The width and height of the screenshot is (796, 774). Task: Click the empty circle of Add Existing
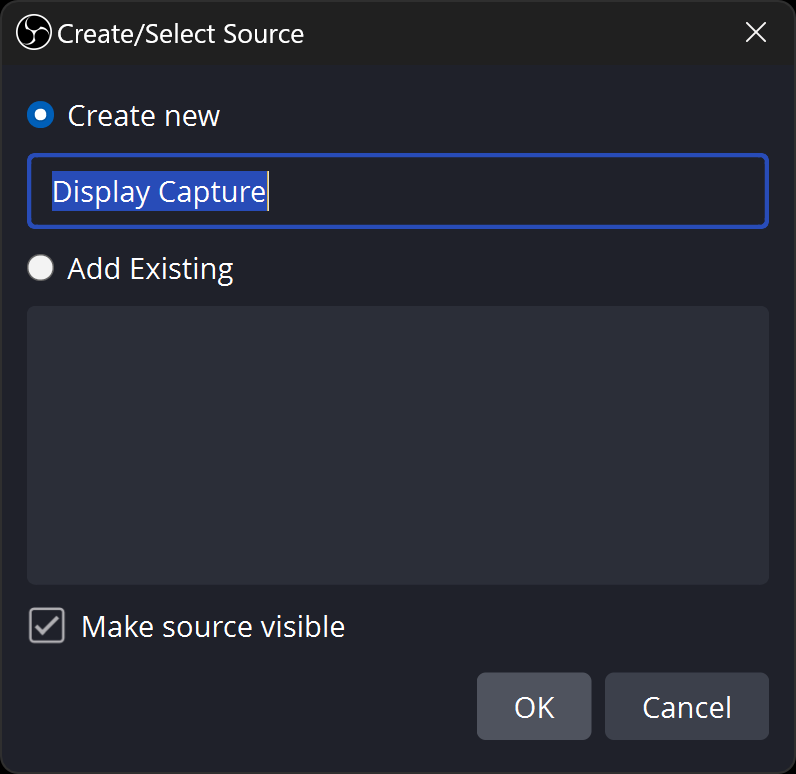click(40, 269)
